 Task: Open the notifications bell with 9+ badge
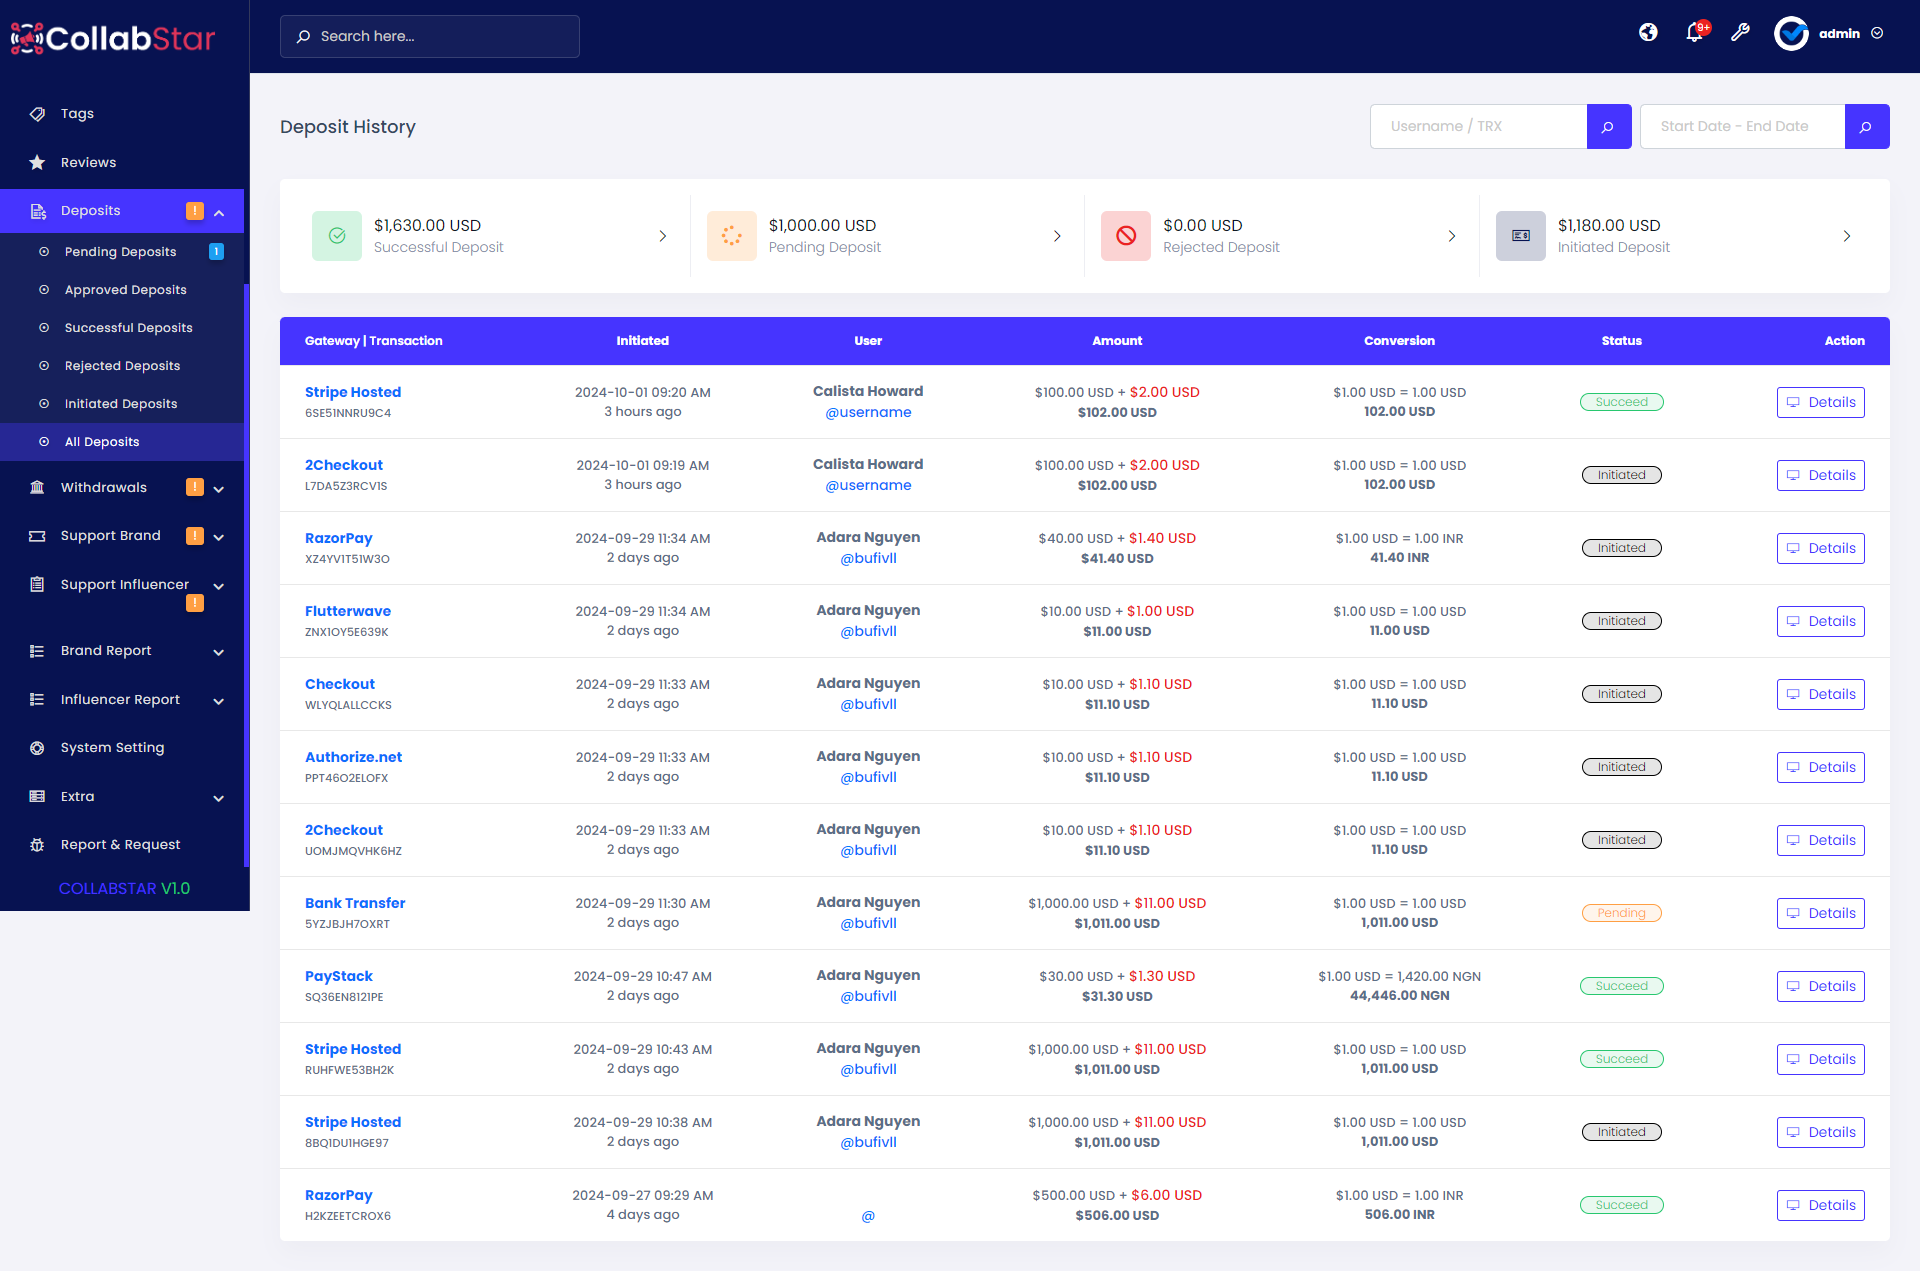[x=1694, y=33]
